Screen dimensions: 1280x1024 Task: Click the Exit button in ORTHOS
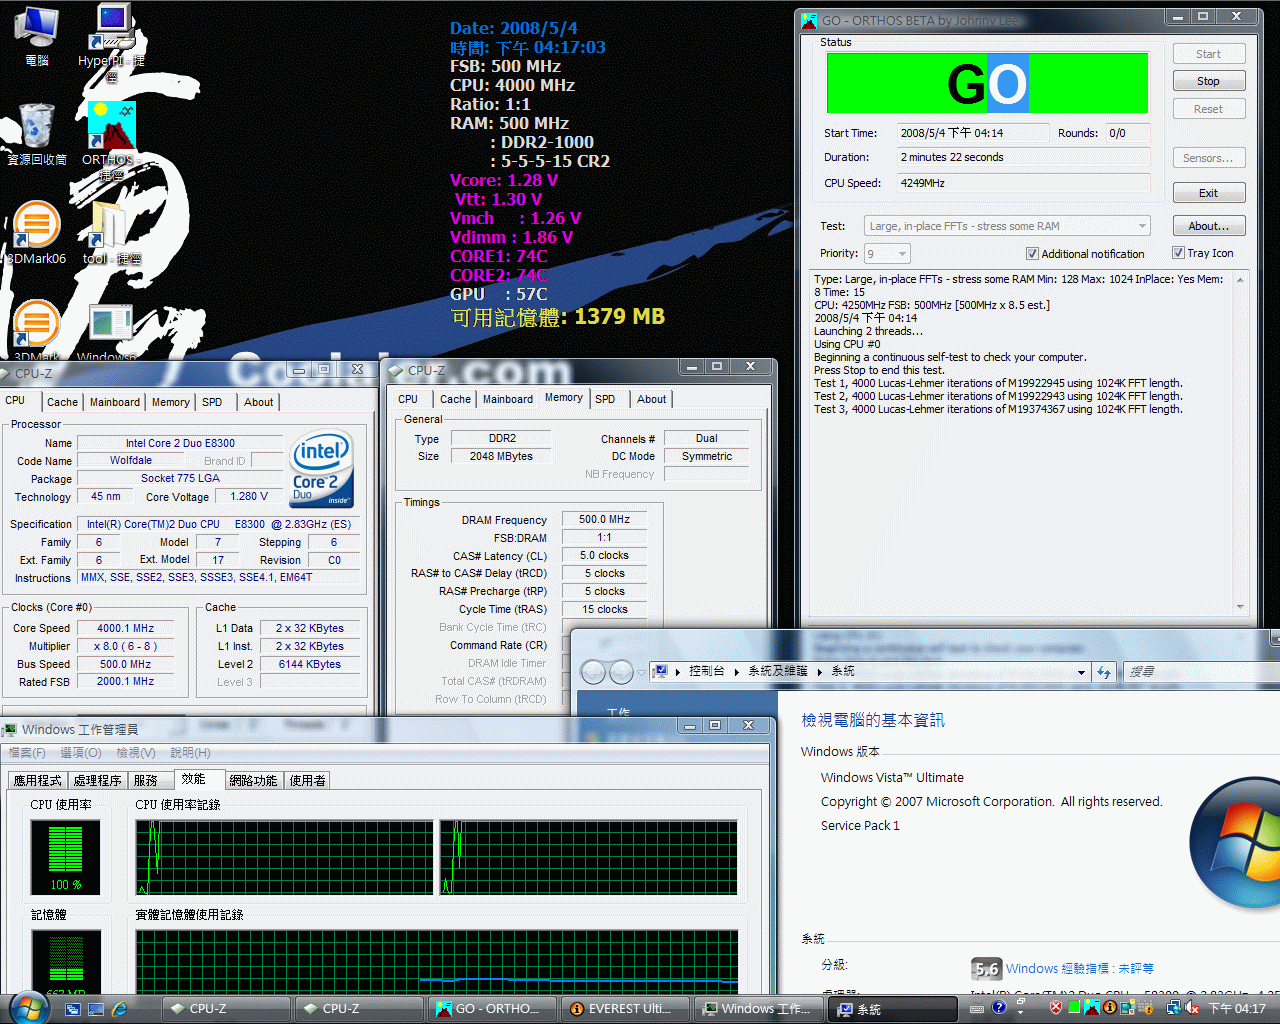click(x=1208, y=193)
